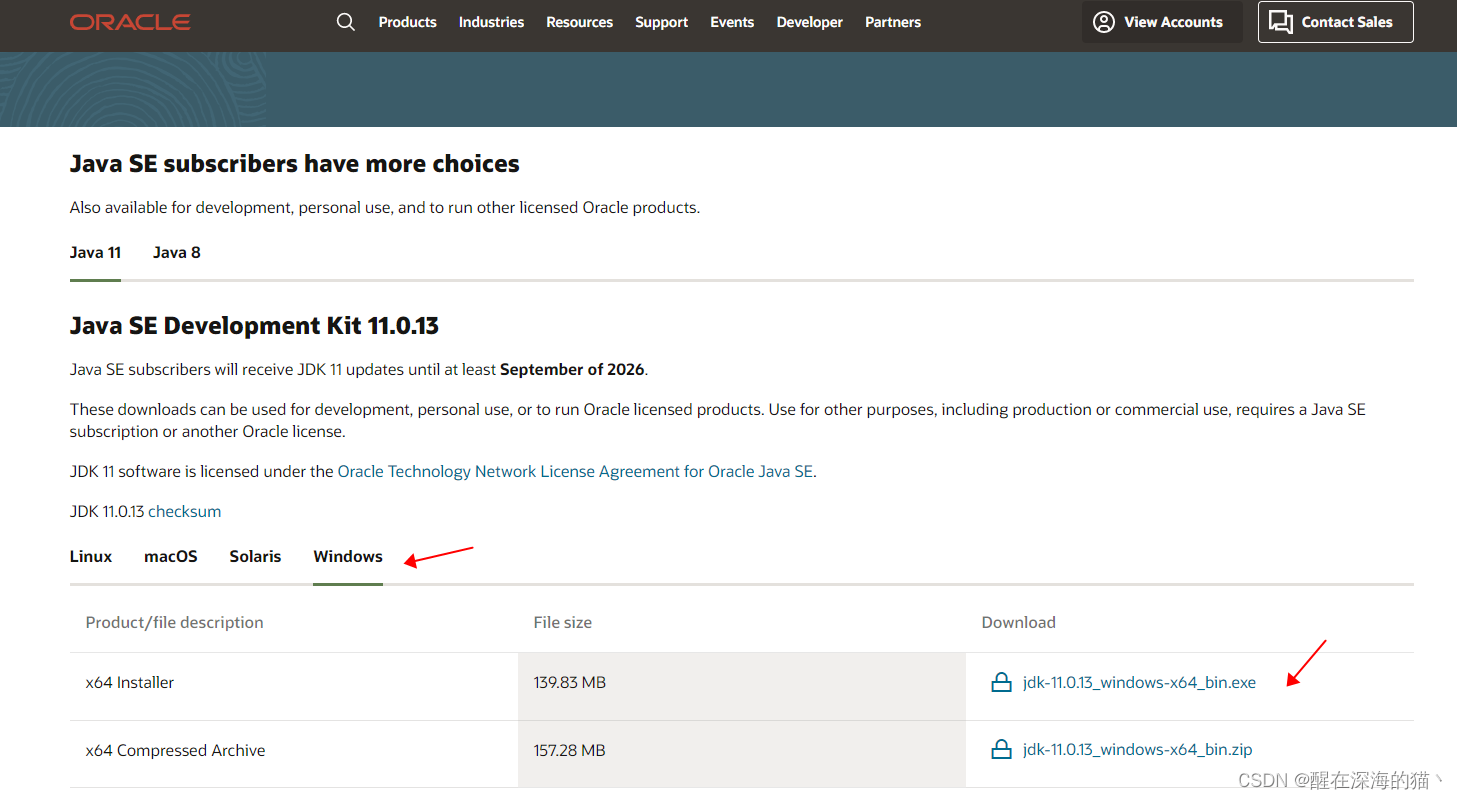Select the macOS tab
Image resolution: width=1457 pixels, height=799 pixels.
(x=171, y=557)
